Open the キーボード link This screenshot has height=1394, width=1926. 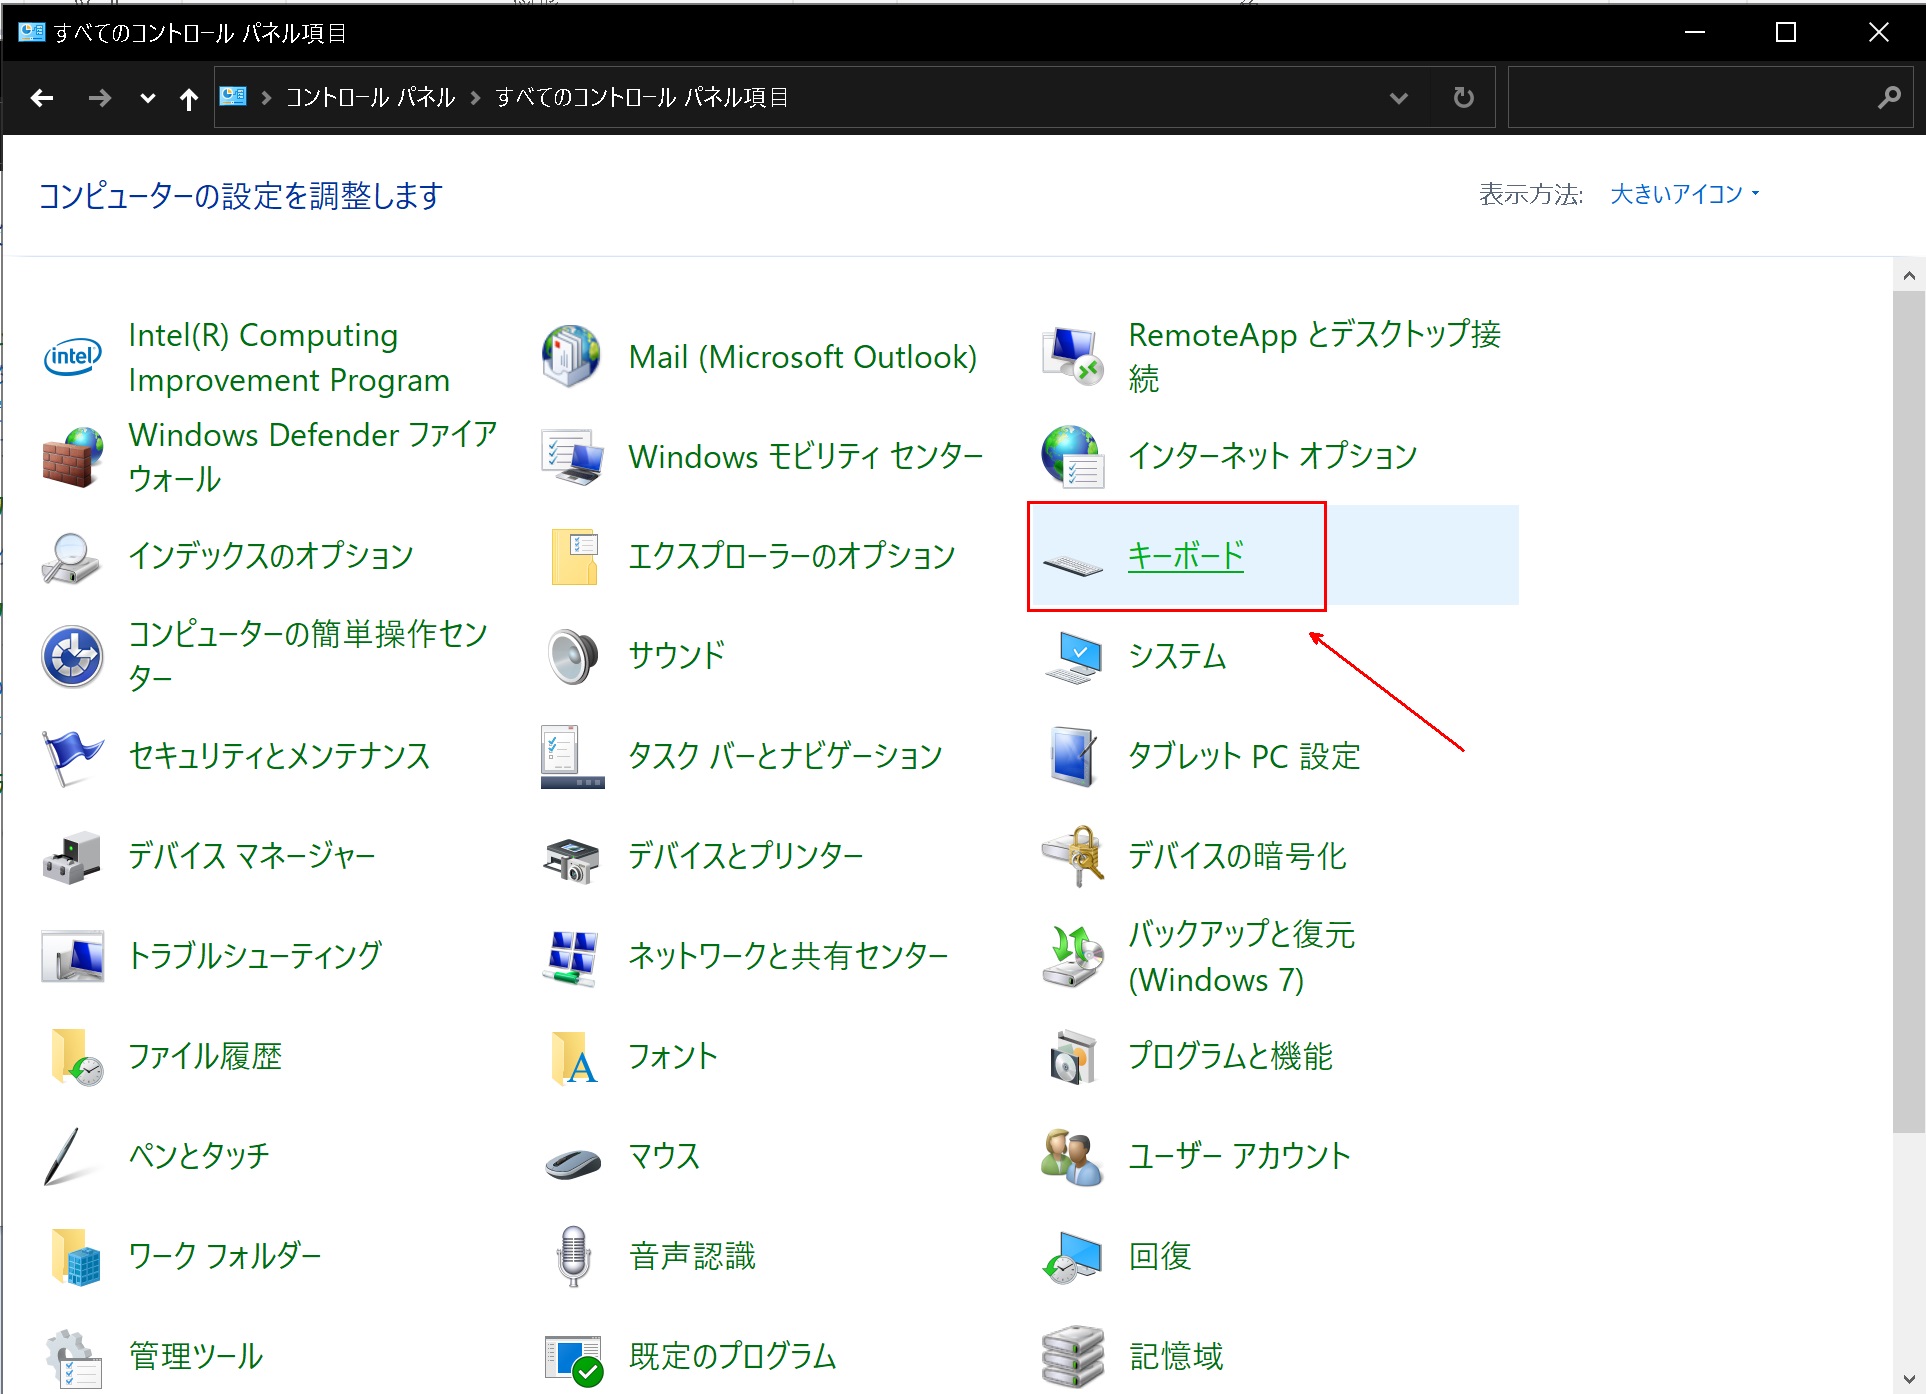(x=1186, y=556)
